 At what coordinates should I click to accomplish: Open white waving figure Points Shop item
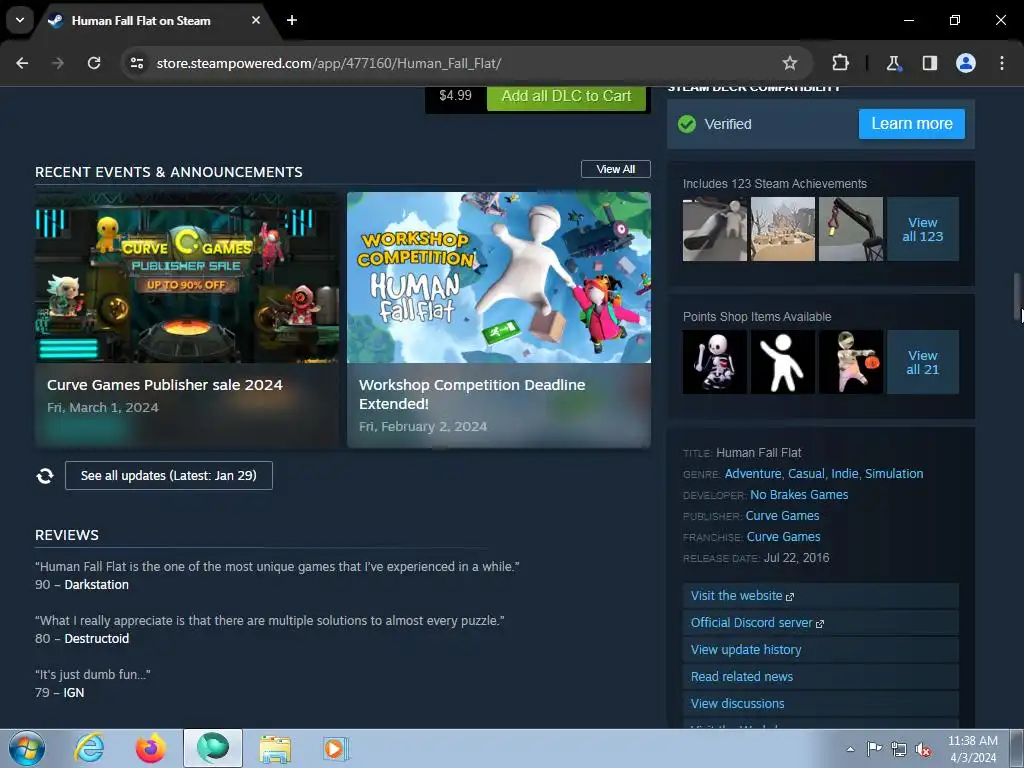pos(782,362)
